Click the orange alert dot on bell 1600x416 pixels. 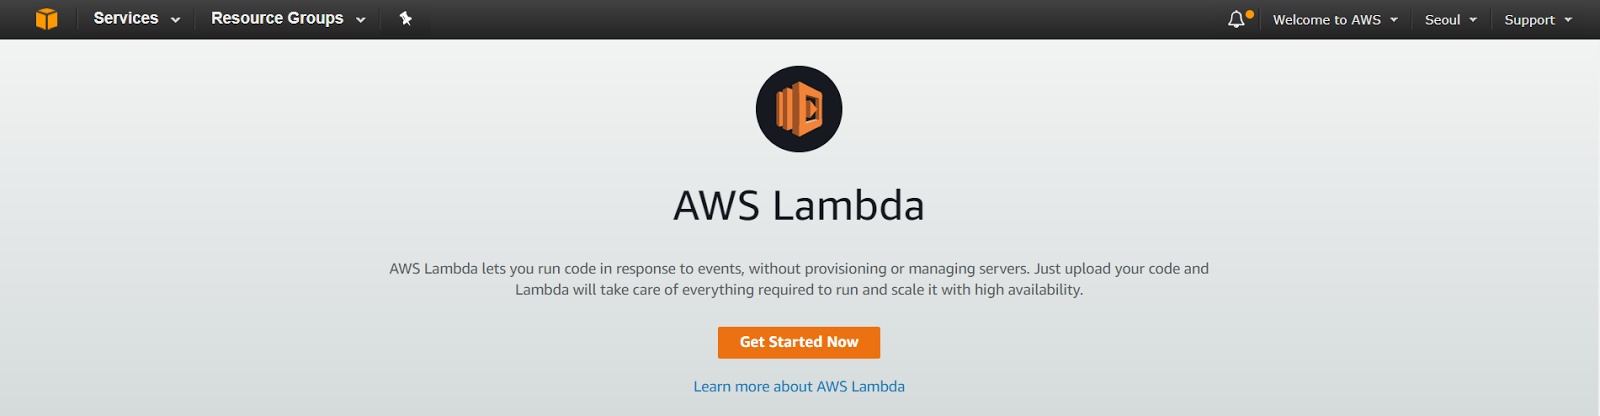coord(1249,14)
